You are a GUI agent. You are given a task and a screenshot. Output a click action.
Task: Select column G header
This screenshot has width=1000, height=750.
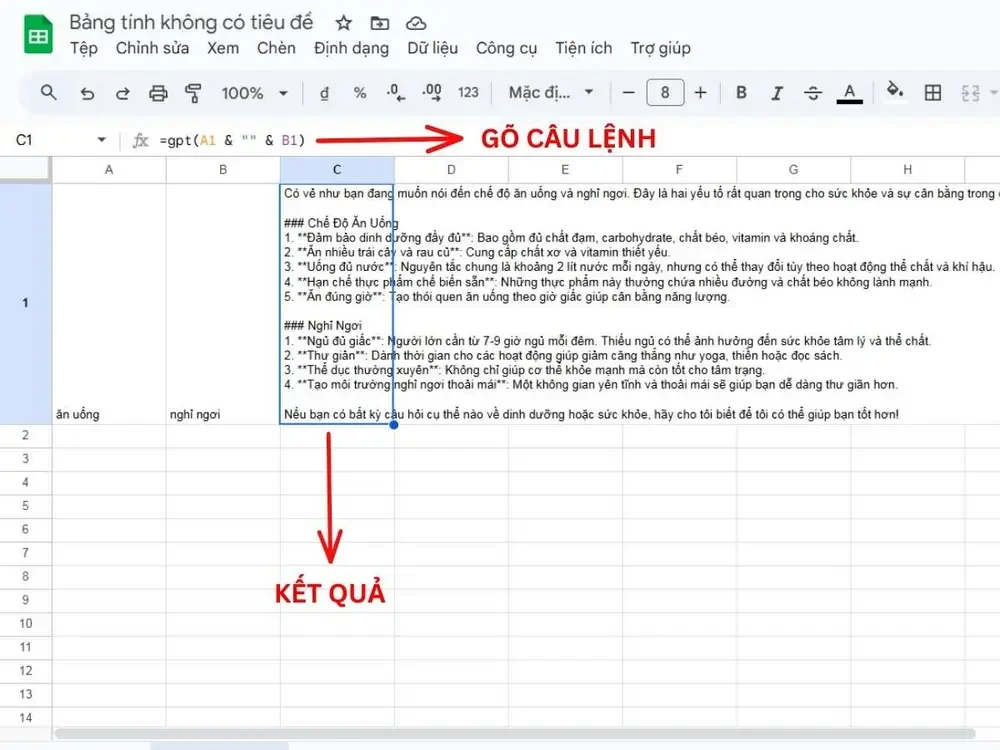[793, 170]
